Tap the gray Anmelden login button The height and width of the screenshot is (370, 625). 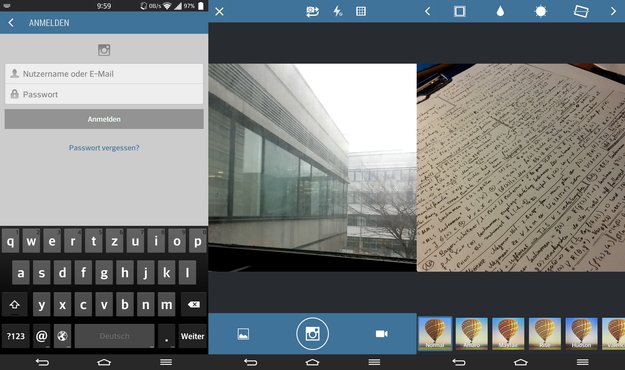[x=104, y=119]
